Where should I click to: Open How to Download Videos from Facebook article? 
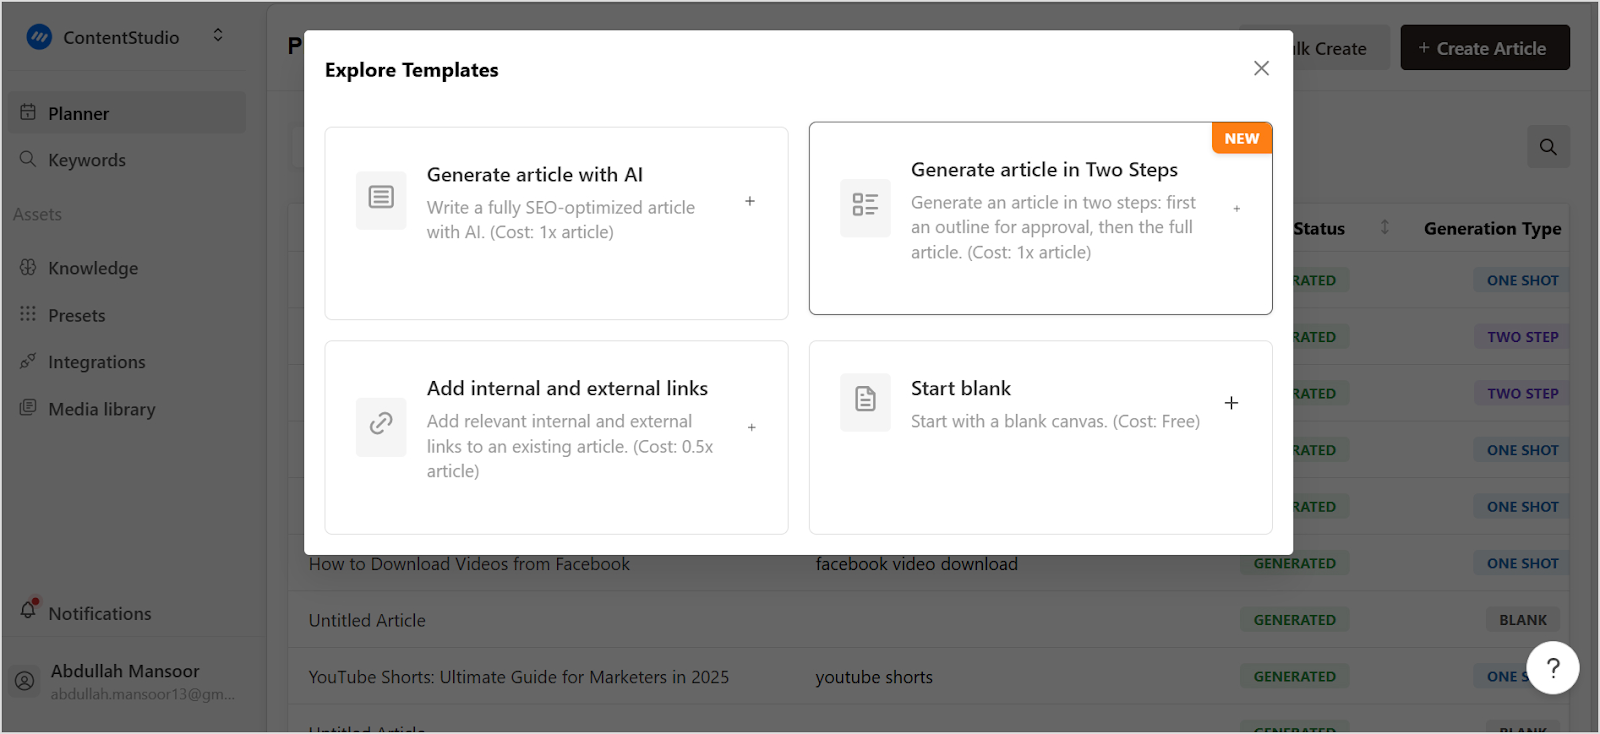coord(469,564)
